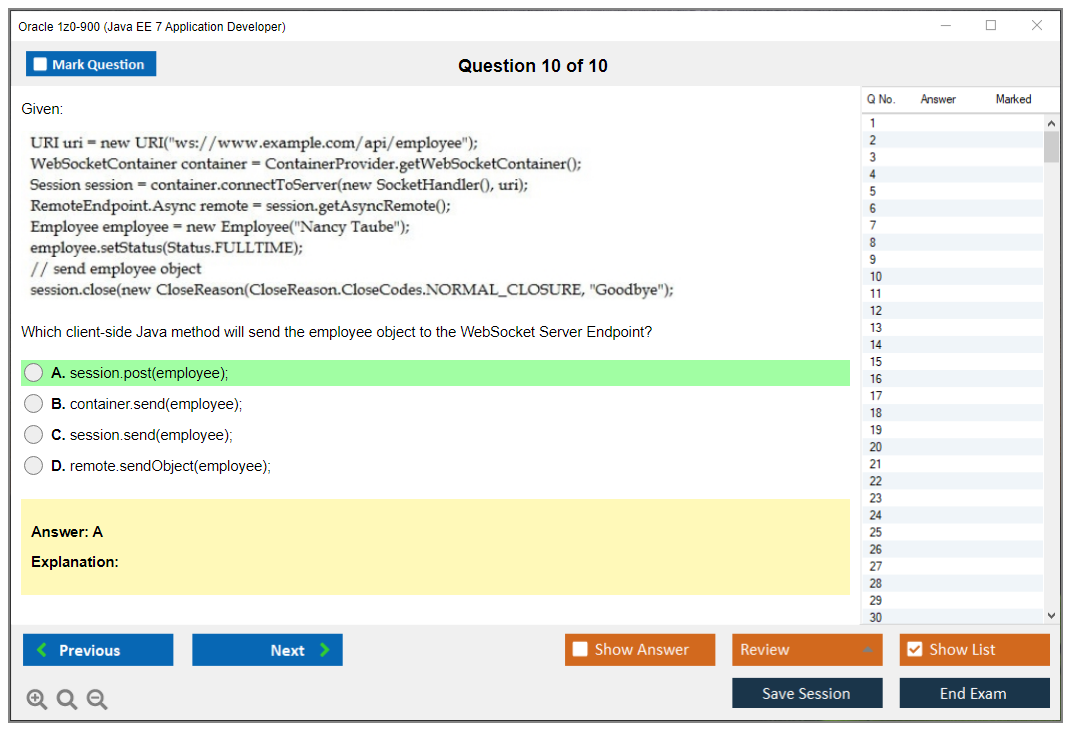Click the End Exam button
The image size is (1075, 735).
[x=974, y=693]
